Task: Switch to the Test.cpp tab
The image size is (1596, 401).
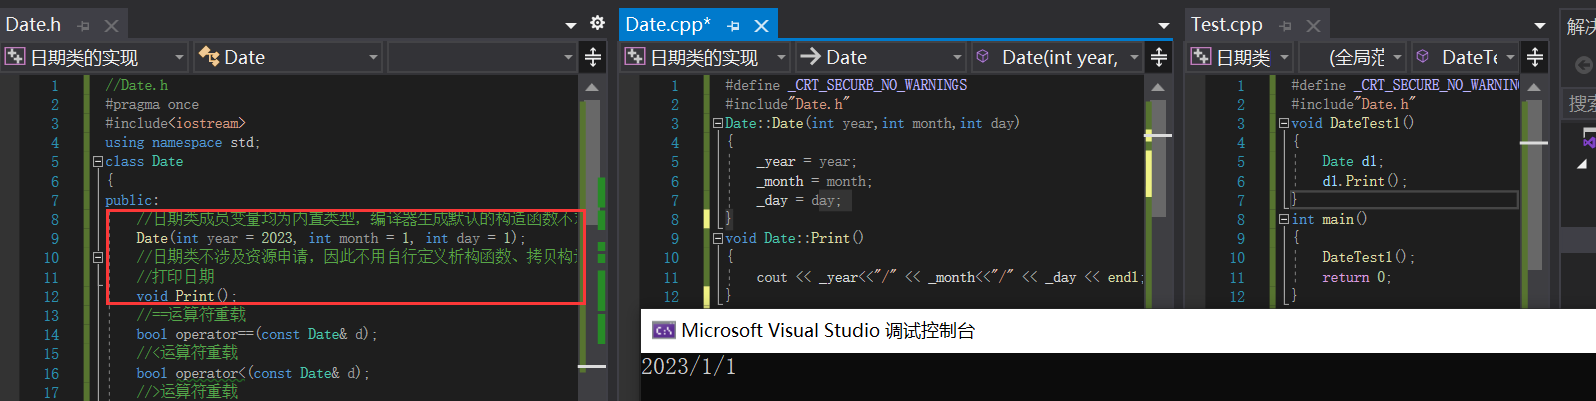Action: click(x=1226, y=25)
